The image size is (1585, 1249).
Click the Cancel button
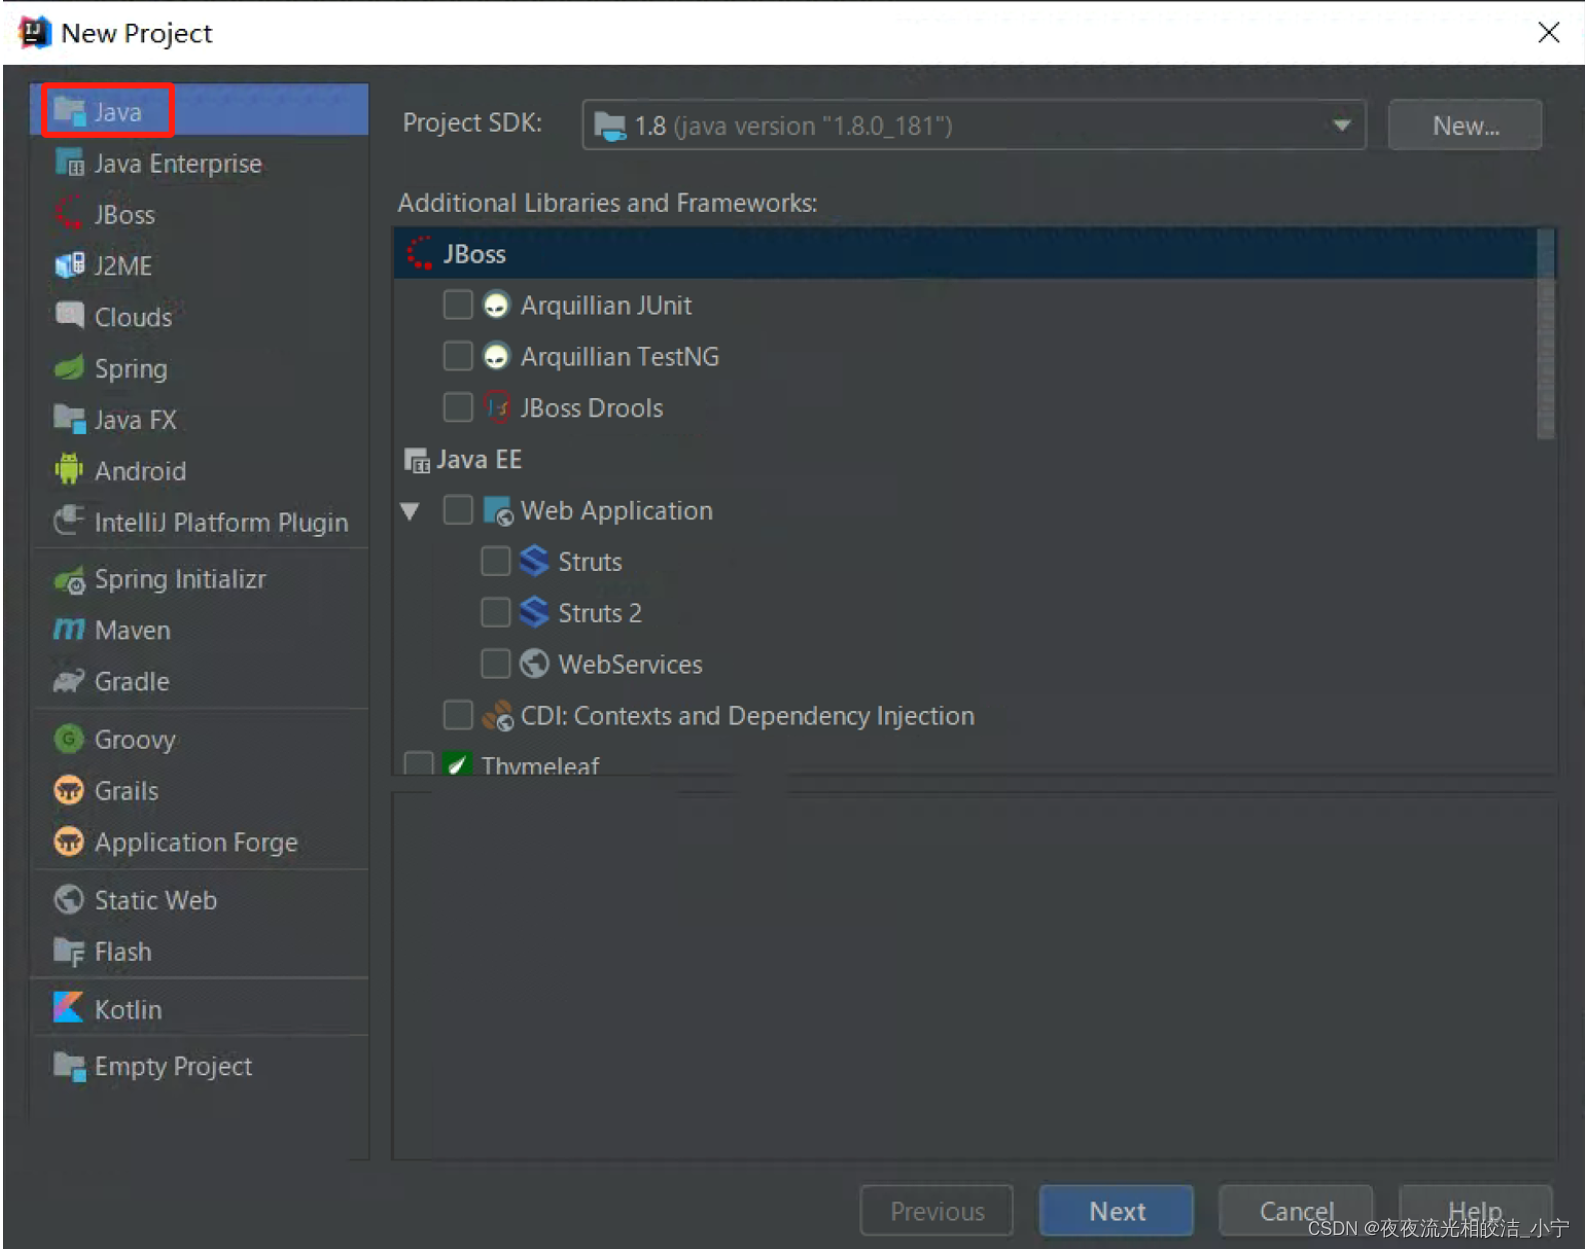point(1296,1211)
